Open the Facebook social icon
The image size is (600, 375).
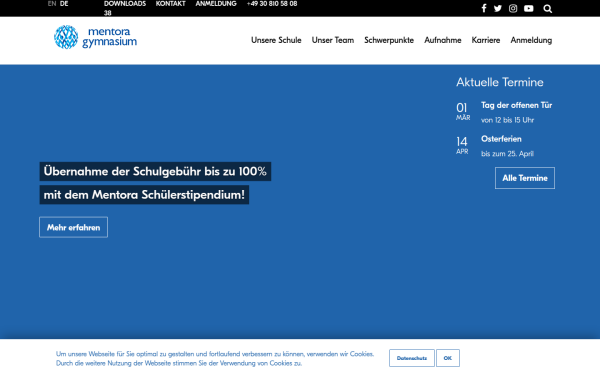tap(484, 8)
